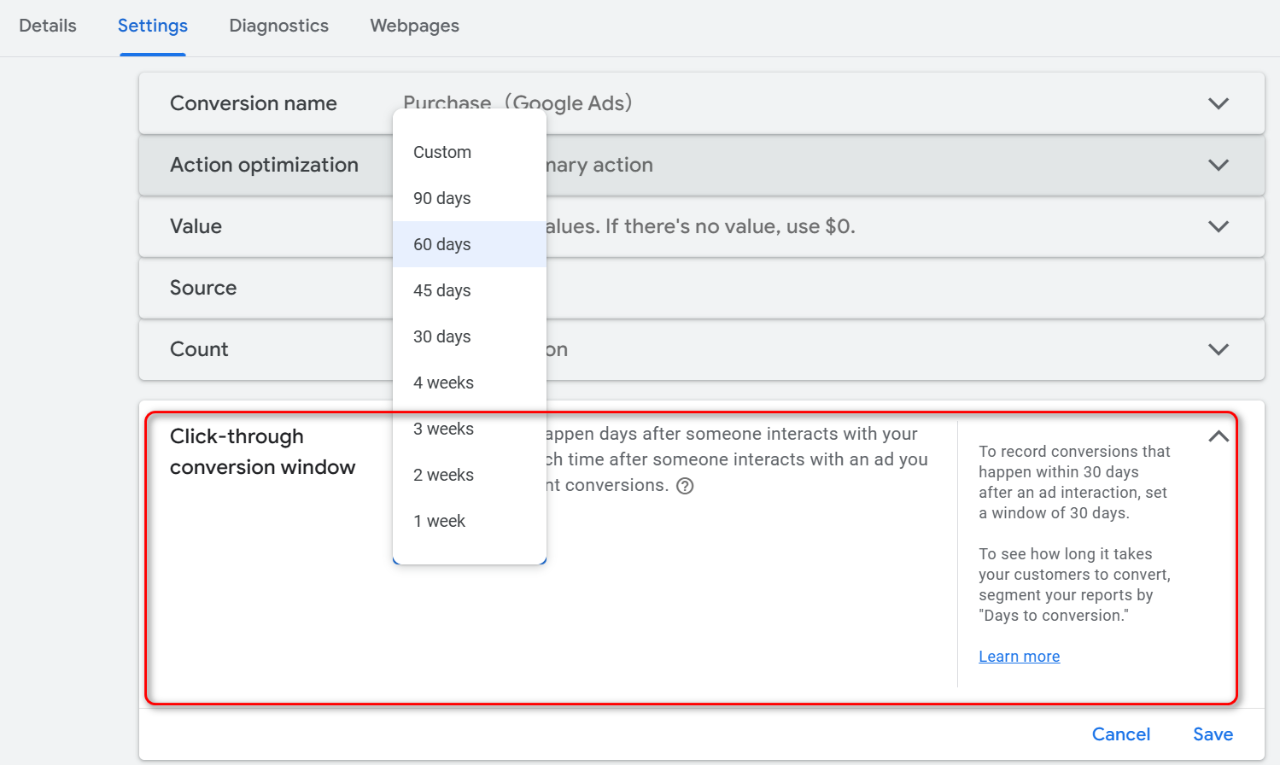Select 45 days from the list
This screenshot has height=765, width=1280.
(442, 290)
